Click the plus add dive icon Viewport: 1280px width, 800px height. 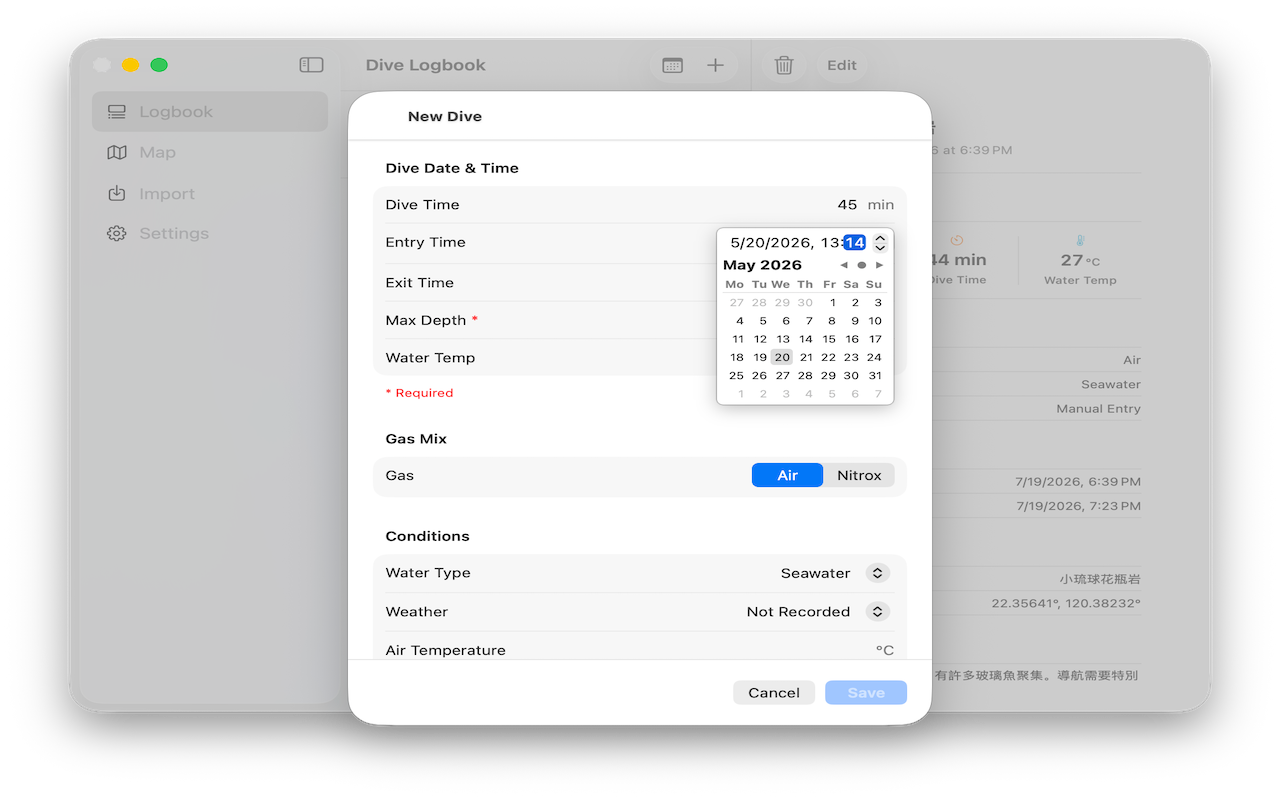click(715, 65)
